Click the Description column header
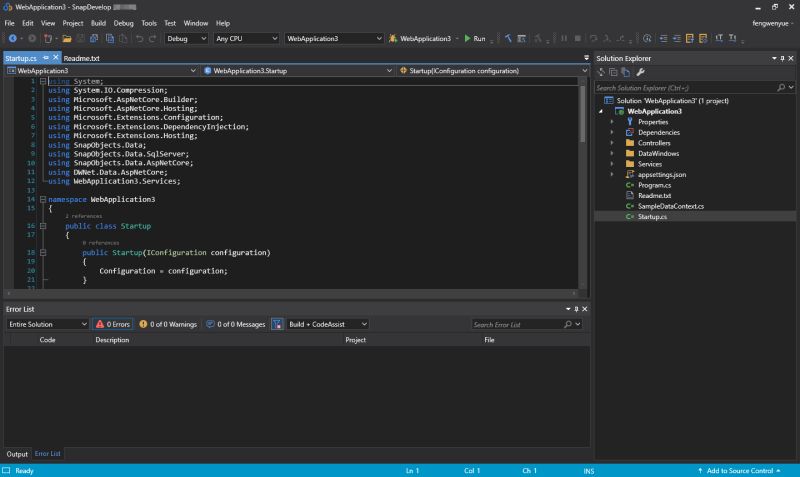This screenshot has width=800, height=477. pyautogui.click(x=112, y=340)
